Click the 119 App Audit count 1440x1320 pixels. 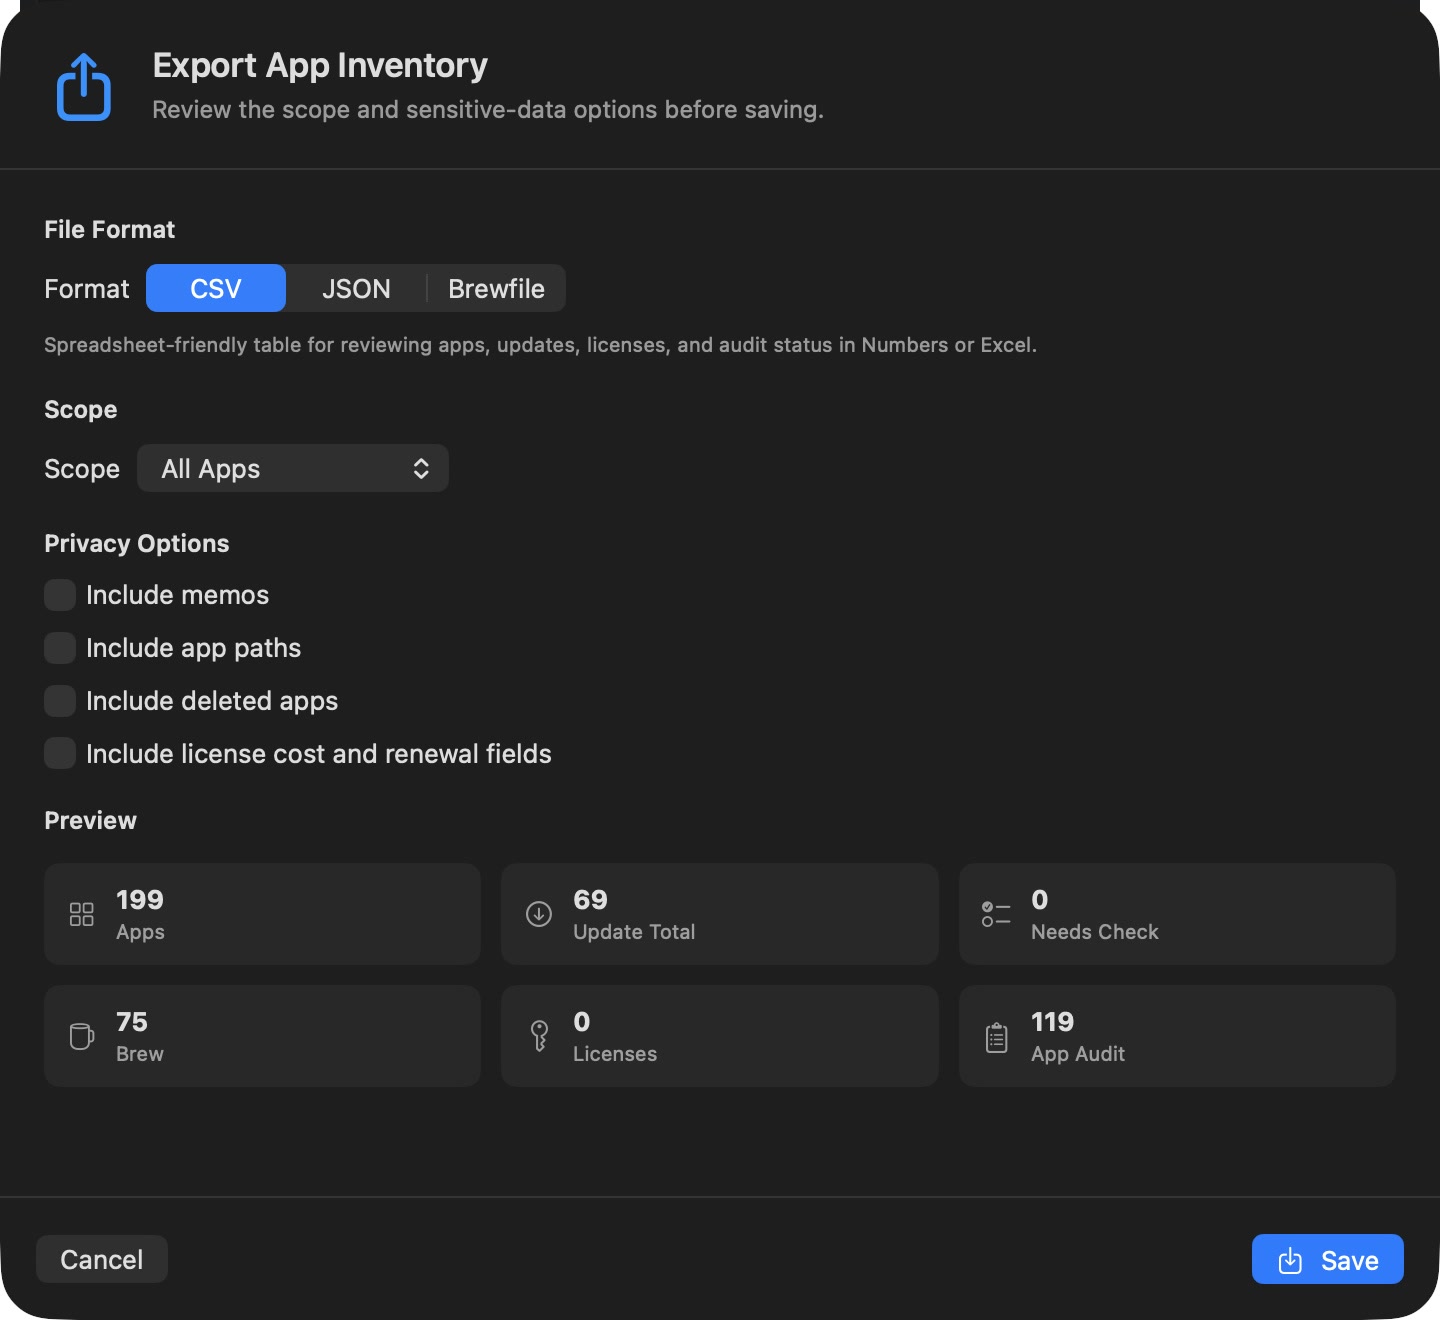[1052, 1022]
